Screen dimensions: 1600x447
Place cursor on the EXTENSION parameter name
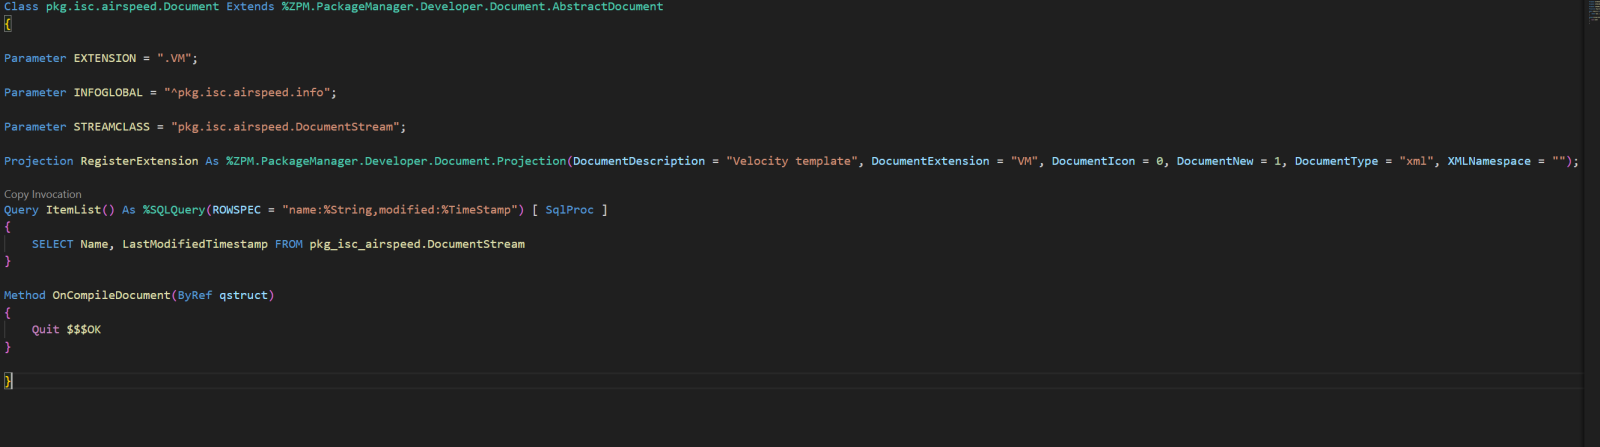pyautogui.click(x=105, y=58)
